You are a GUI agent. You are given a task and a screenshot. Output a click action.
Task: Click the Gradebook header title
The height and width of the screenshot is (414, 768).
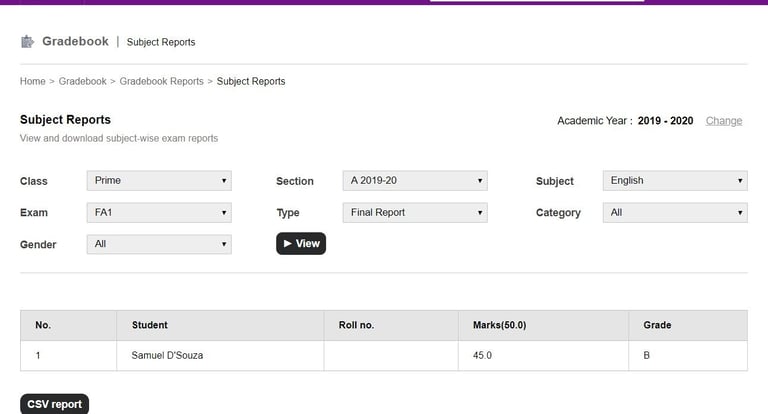point(75,42)
